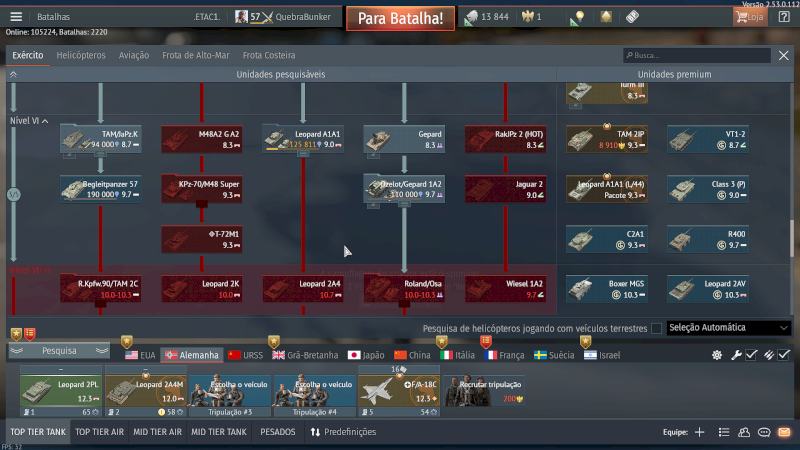Select Leopard 2PL crew slot
Screen dimensions: 800x450
61,391
